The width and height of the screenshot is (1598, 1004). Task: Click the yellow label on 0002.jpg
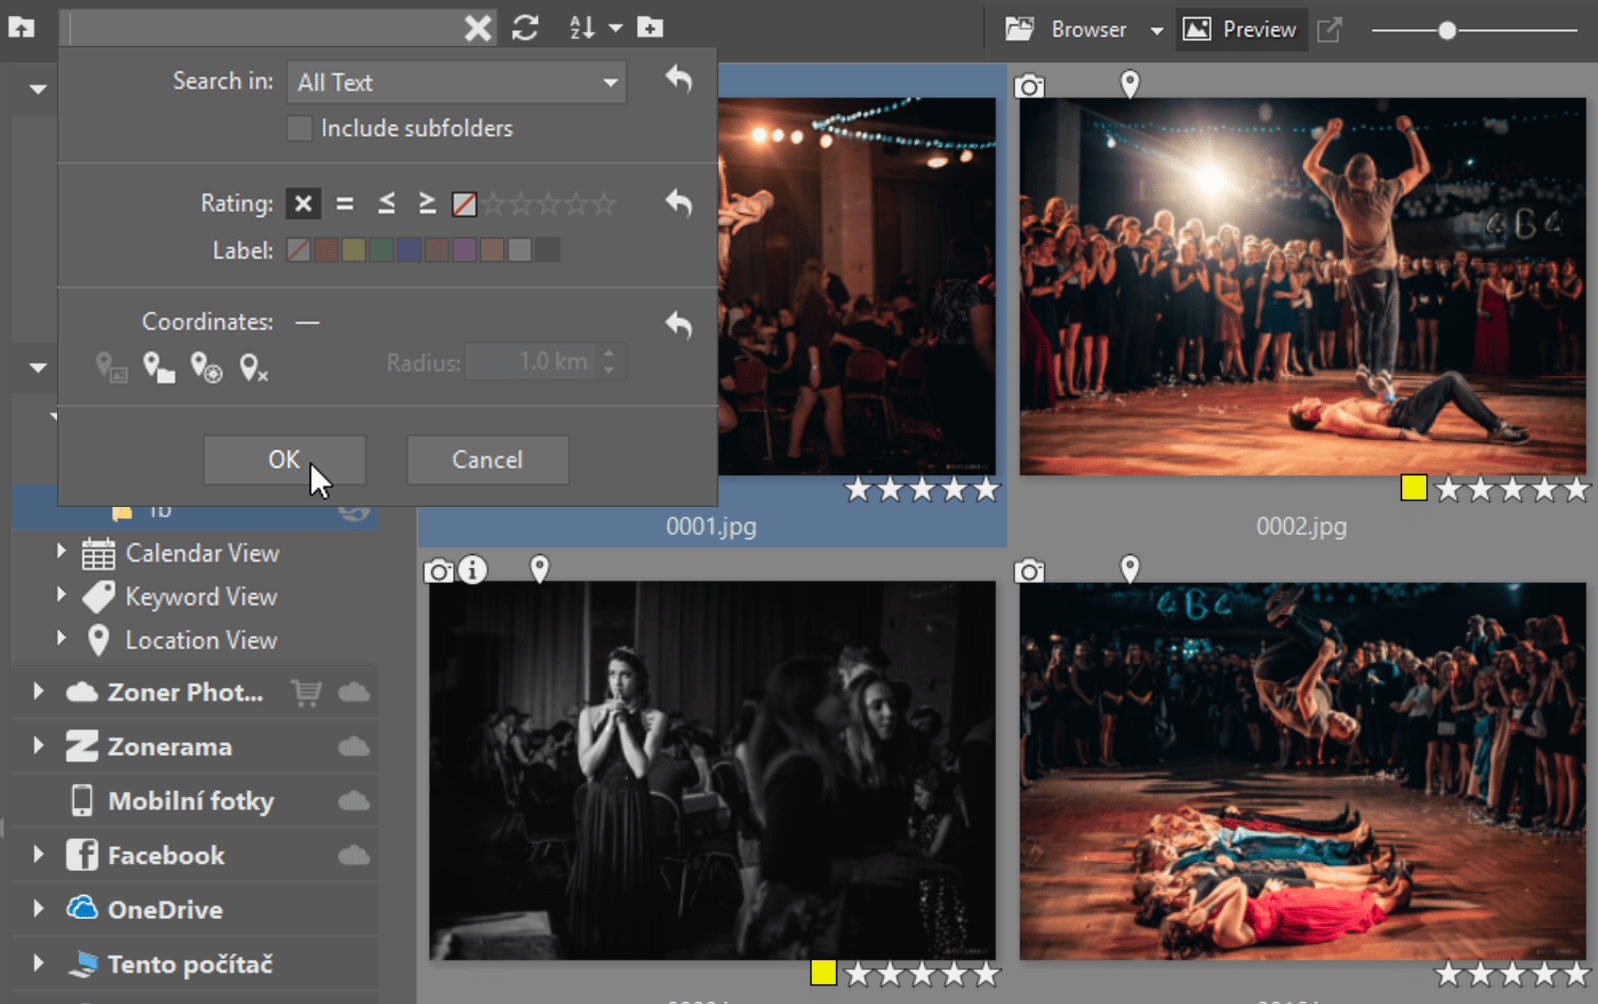point(1413,488)
